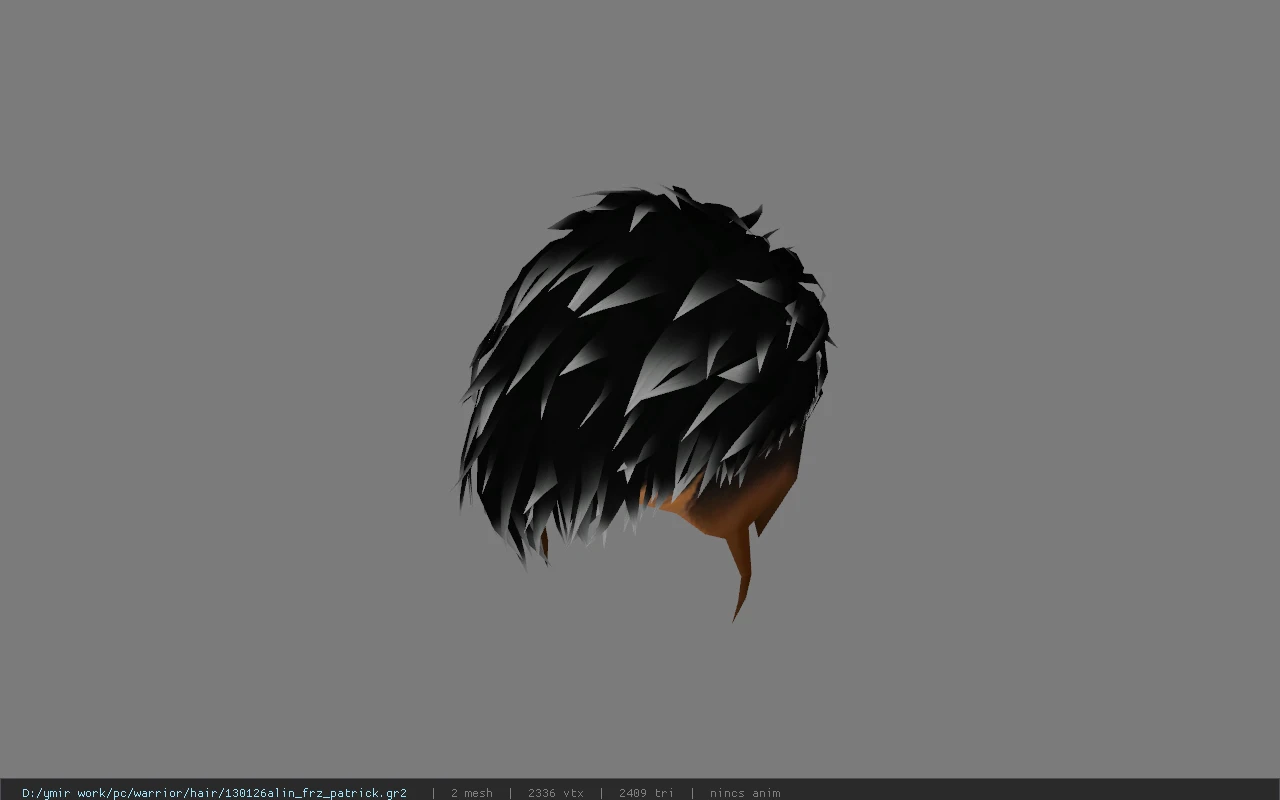Image resolution: width=1280 pixels, height=800 pixels.
Task: Click the file path 130126alin_frz_patrick.gr2 in status bar
Action: [214, 793]
